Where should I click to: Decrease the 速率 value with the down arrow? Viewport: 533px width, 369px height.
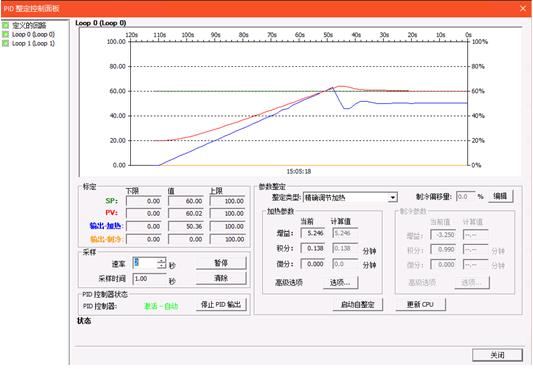(x=162, y=266)
